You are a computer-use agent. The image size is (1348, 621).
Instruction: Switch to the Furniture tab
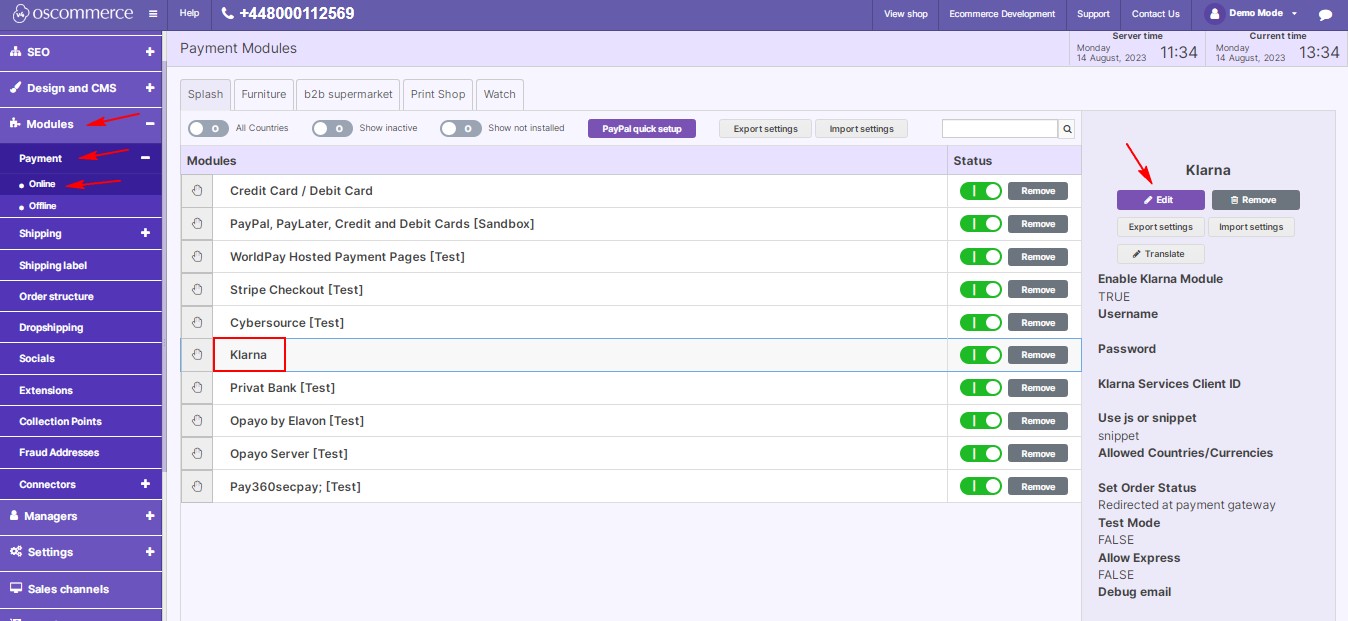(264, 94)
